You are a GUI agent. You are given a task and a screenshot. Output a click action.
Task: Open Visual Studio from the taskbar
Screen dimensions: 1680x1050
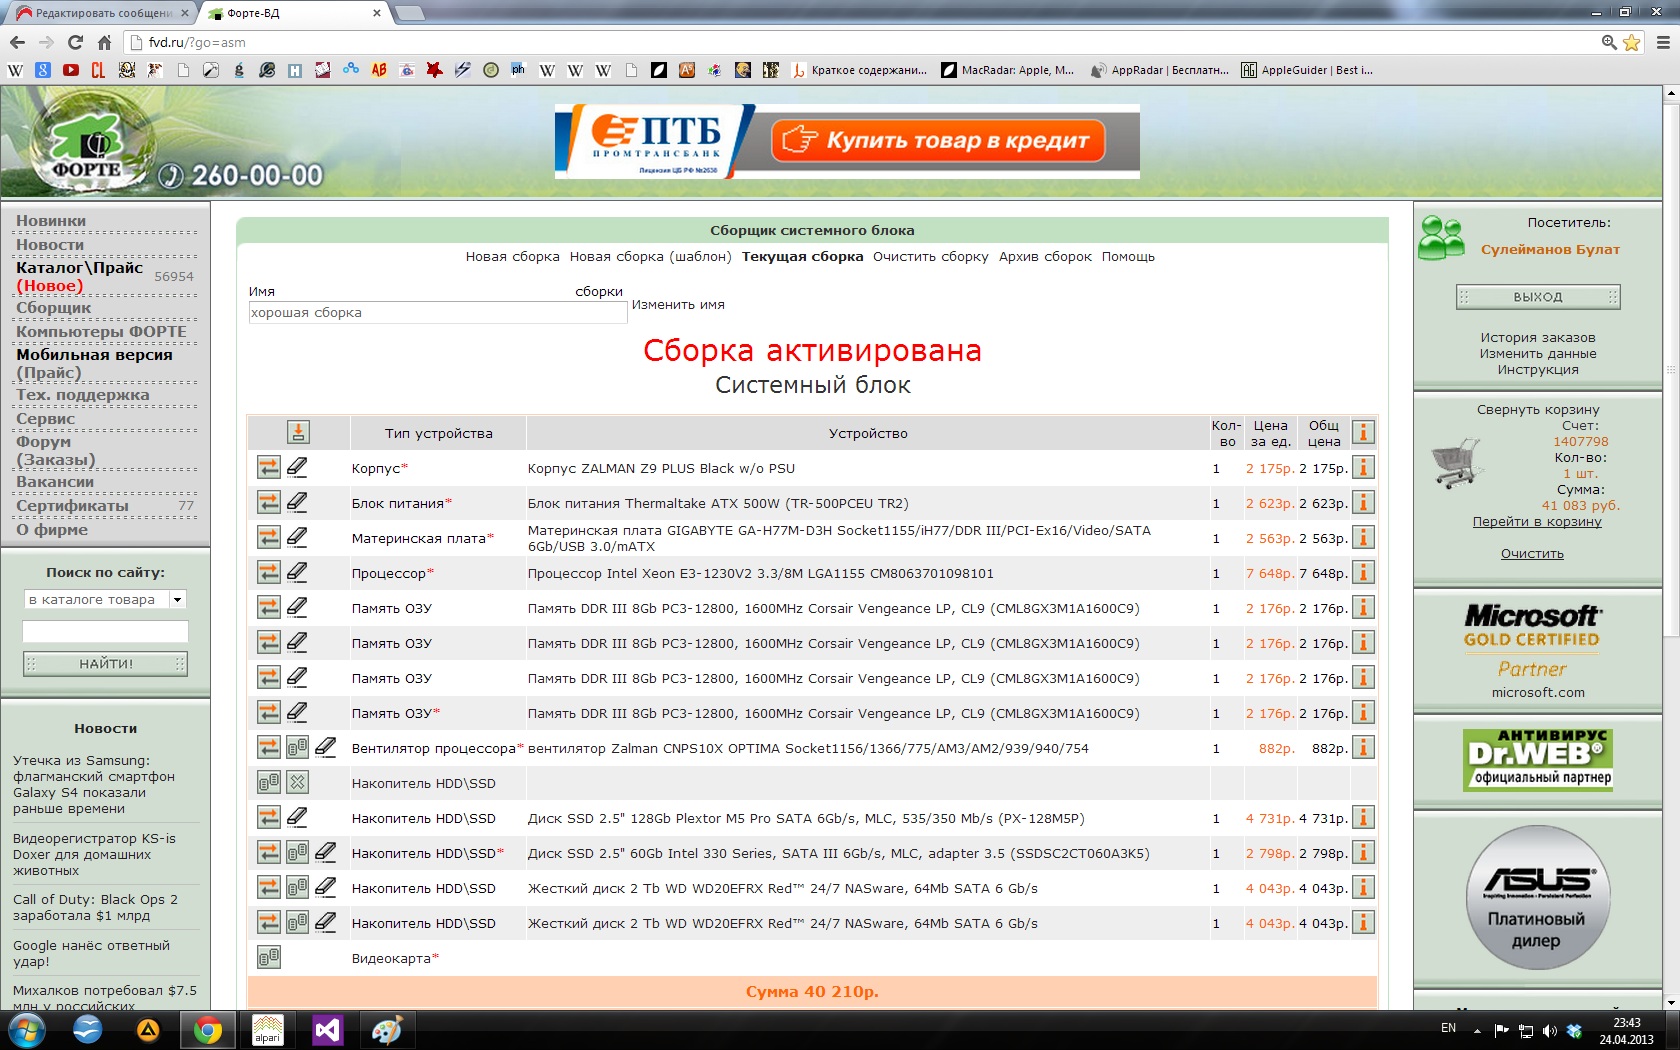(x=327, y=1030)
